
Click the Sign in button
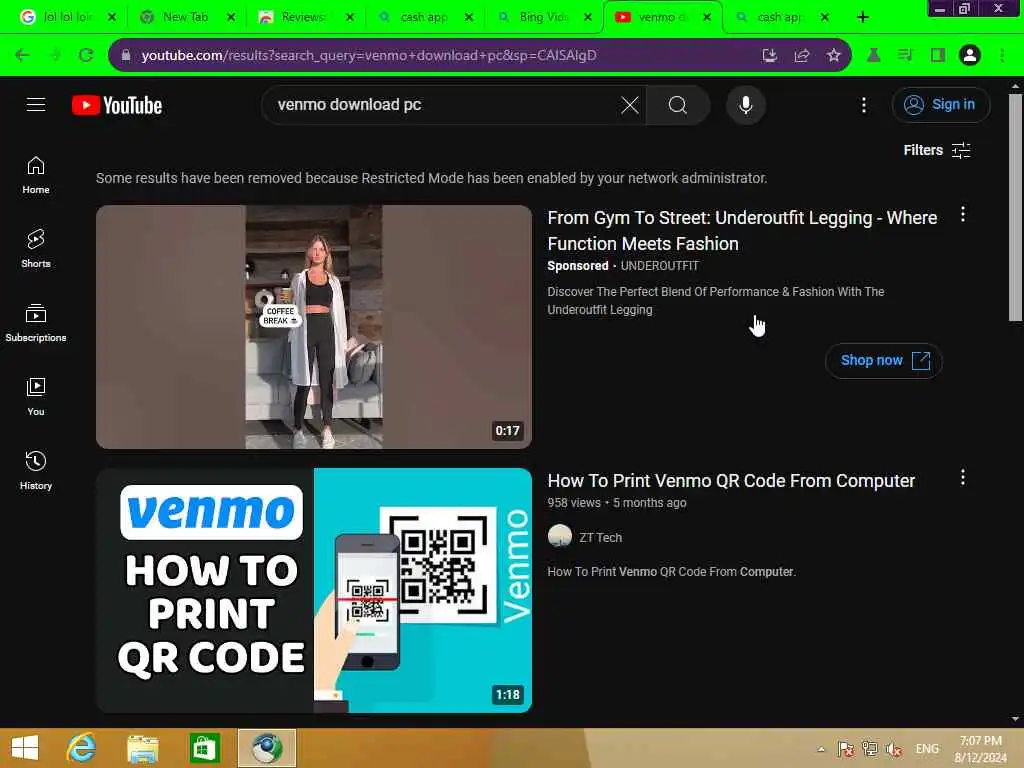[940, 104]
